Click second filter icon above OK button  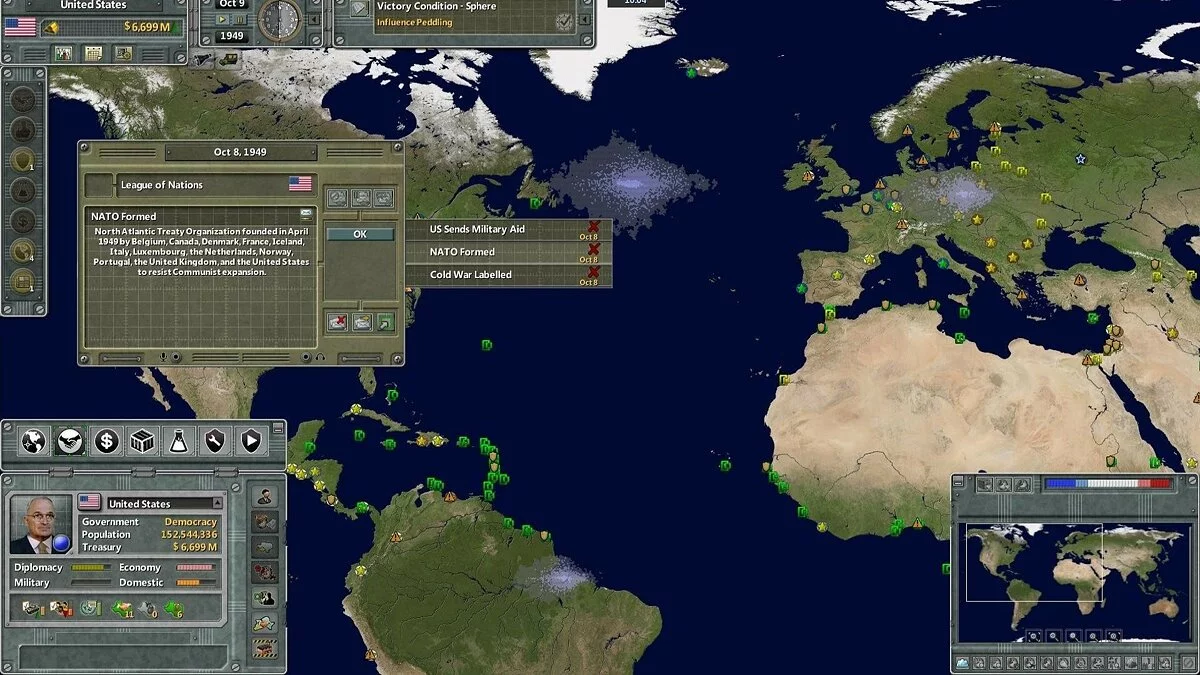point(361,198)
